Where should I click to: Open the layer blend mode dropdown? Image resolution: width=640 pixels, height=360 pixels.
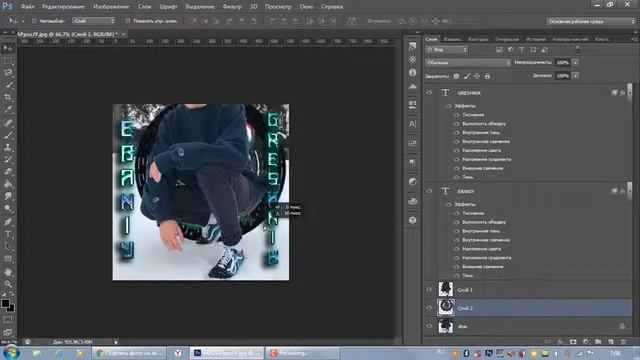coord(468,63)
